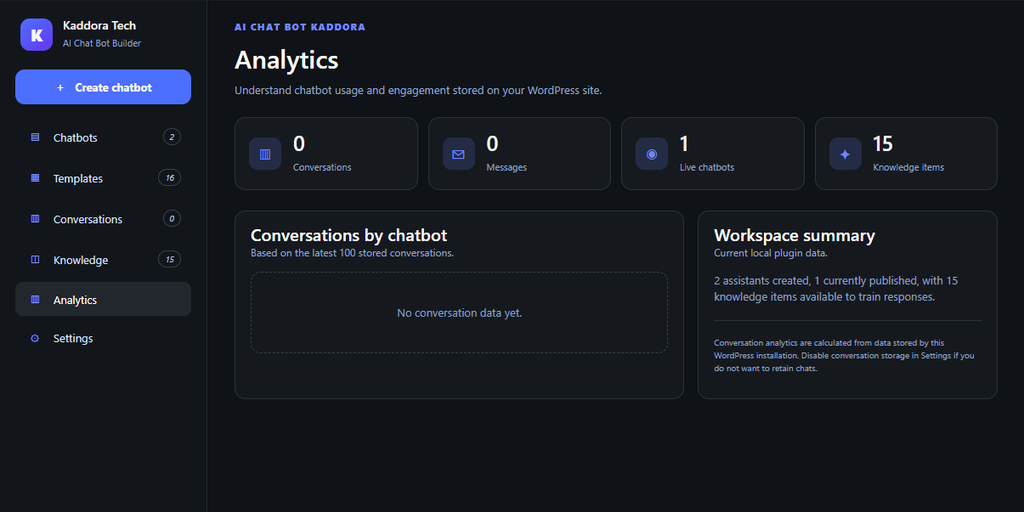Click the Conversations count badge 0

(x=172, y=218)
